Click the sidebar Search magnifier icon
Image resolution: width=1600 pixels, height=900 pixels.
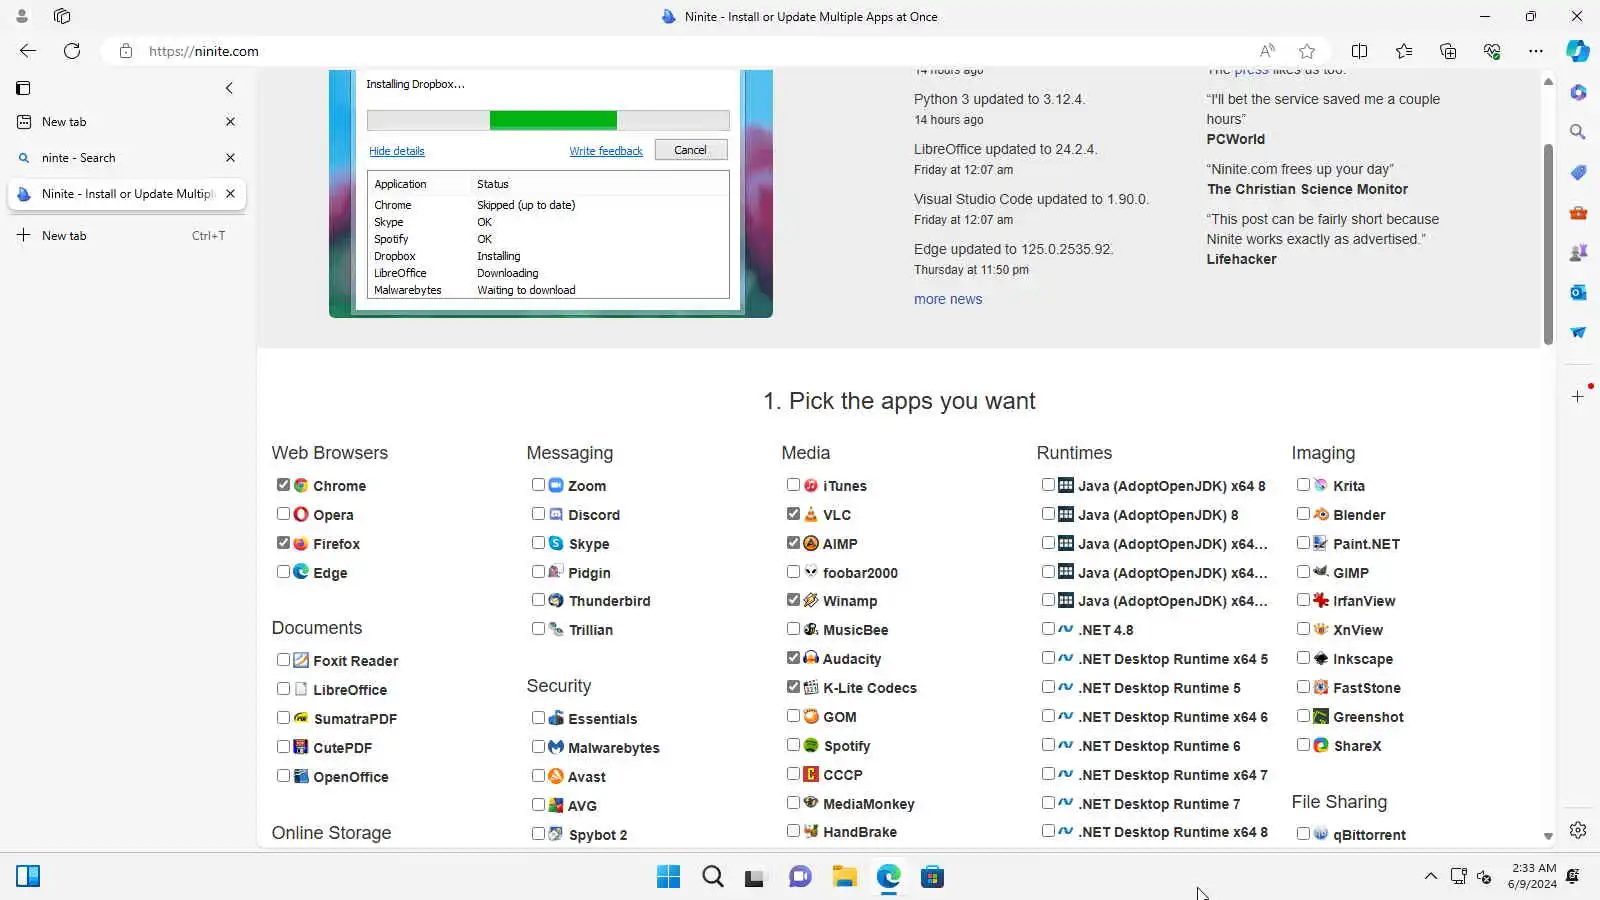1578,132
